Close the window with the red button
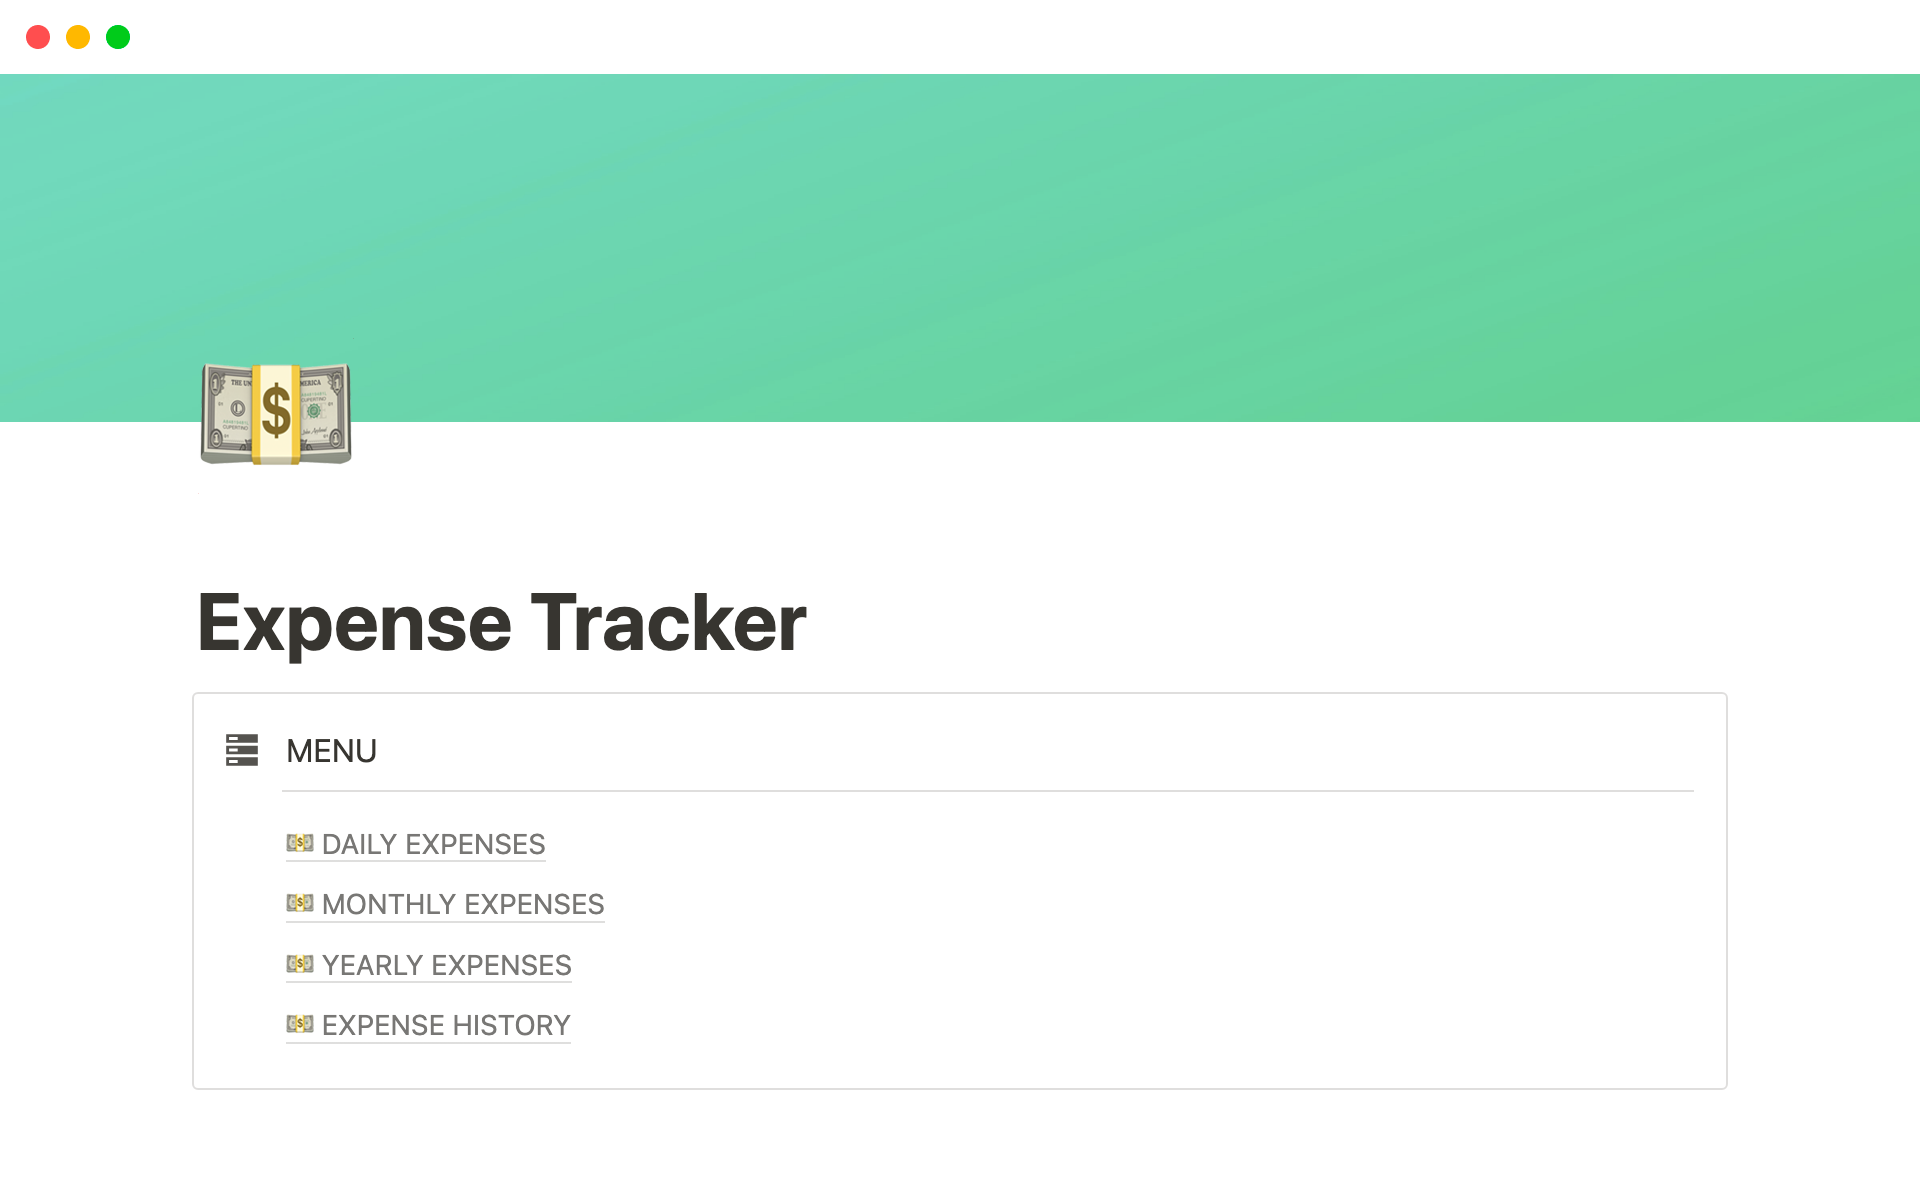Viewport: 1920px width, 1200px height. click(38, 37)
